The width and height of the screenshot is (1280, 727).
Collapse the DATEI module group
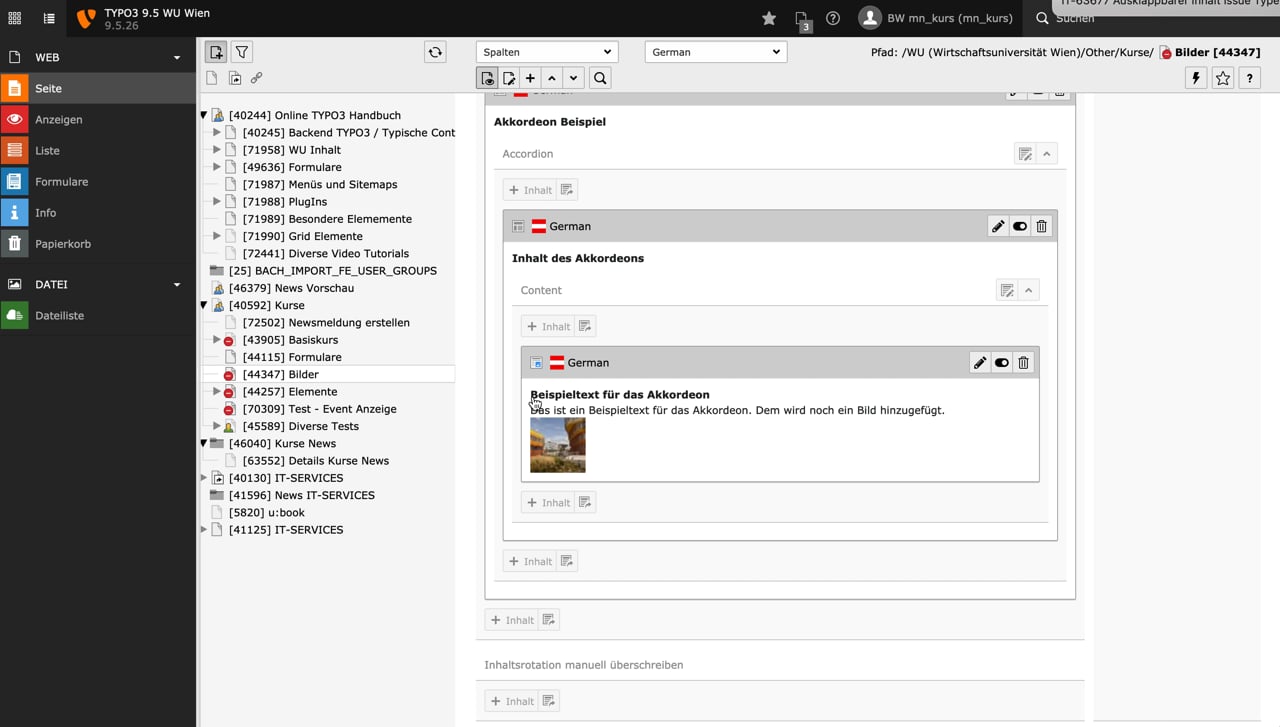[x=98, y=284]
